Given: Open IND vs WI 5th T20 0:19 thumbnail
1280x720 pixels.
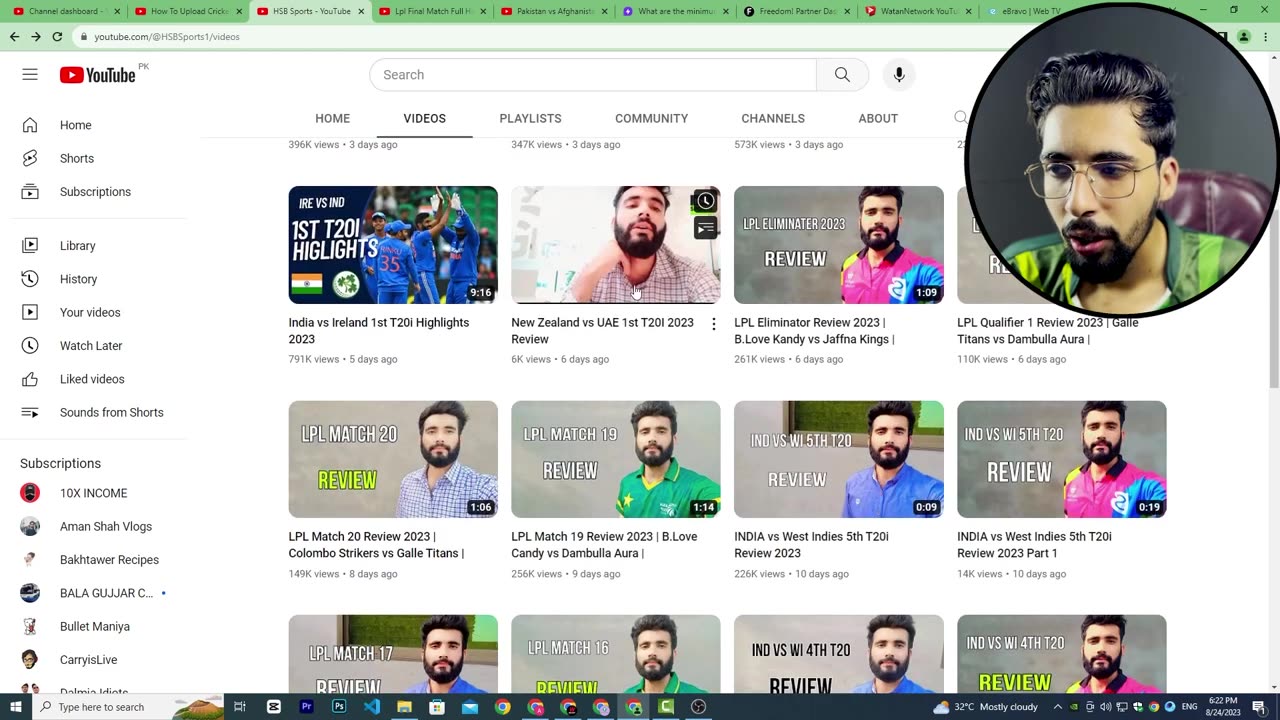Looking at the screenshot, I should click(x=1062, y=459).
